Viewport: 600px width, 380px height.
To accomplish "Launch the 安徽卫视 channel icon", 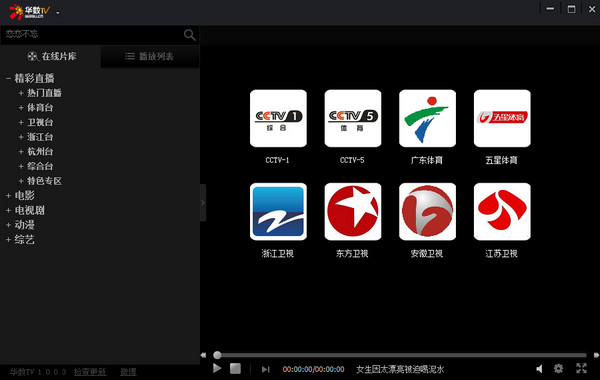I will point(427,212).
